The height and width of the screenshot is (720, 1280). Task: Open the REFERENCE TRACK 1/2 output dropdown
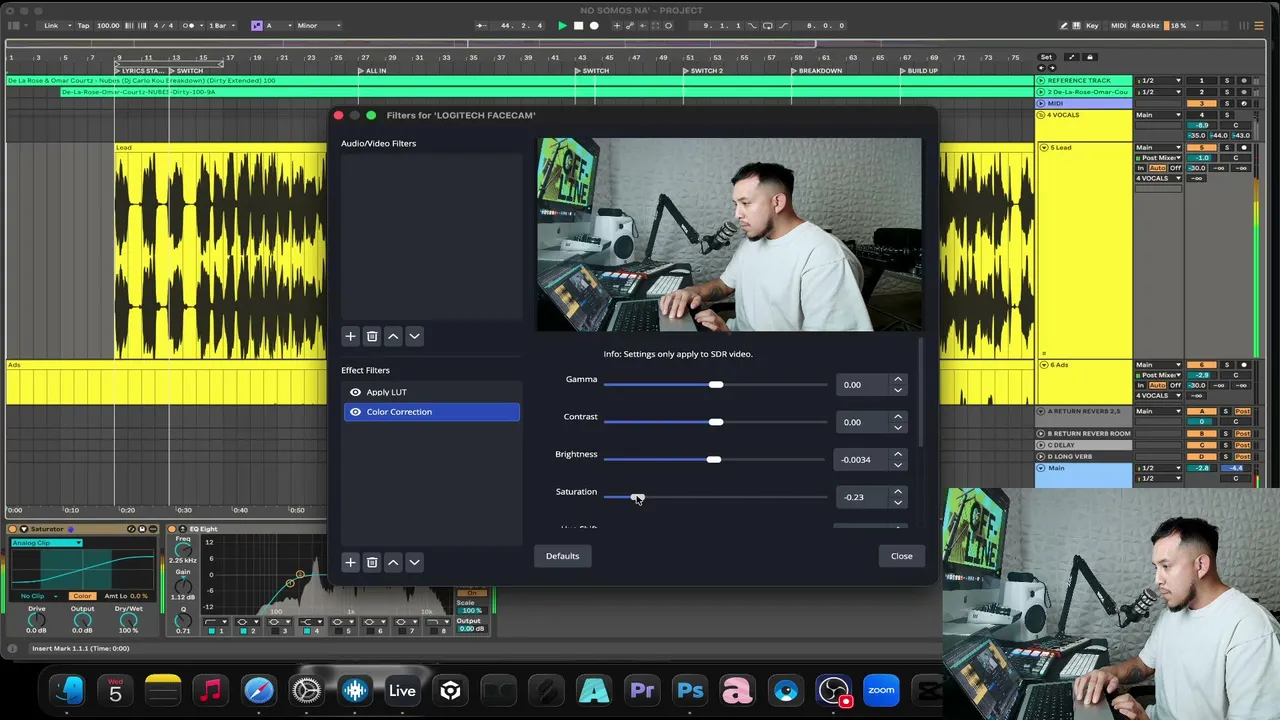[1160, 80]
